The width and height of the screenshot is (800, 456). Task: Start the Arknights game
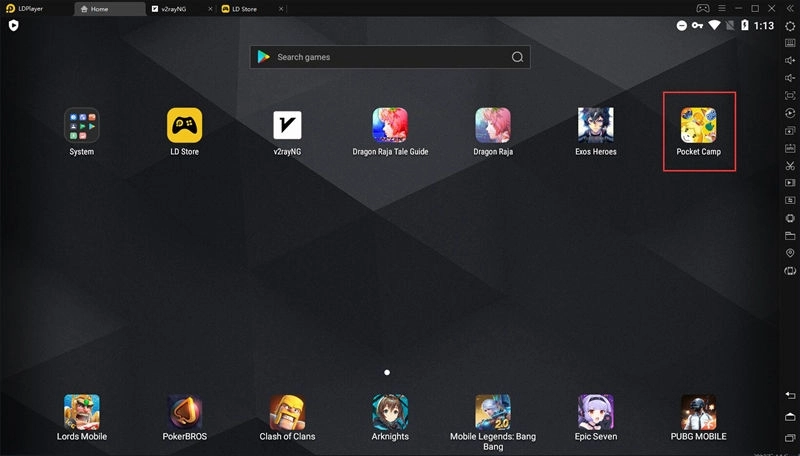point(390,411)
